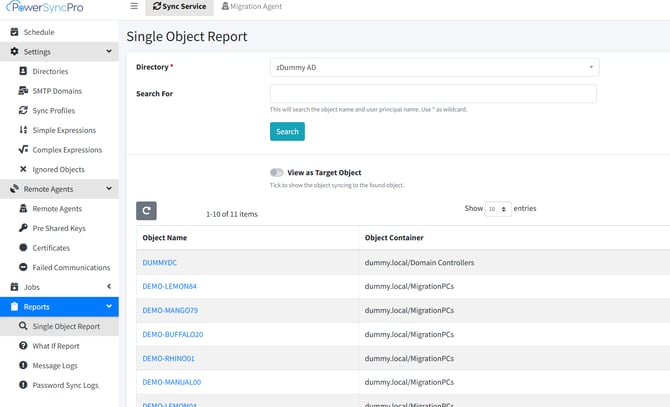Viewport: 670px width, 407px height.
Task: Sort by the Object Container column header
Action: click(x=394, y=238)
